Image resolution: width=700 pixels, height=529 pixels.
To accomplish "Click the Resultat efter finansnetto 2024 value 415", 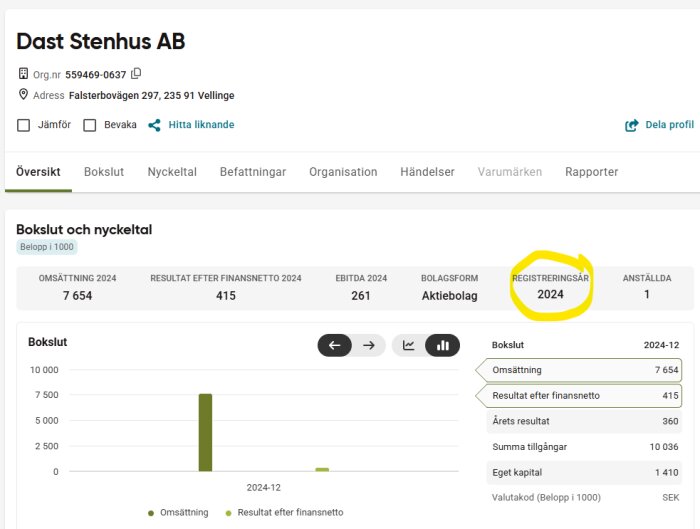I will [x=226, y=296].
